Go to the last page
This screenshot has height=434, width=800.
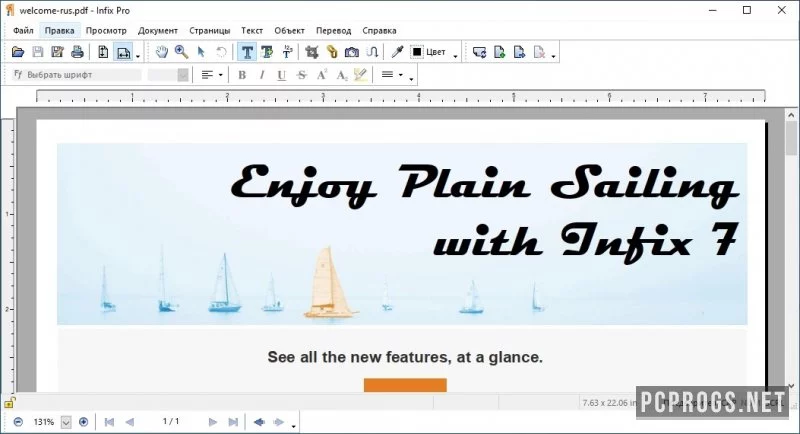click(x=233, y=422)
